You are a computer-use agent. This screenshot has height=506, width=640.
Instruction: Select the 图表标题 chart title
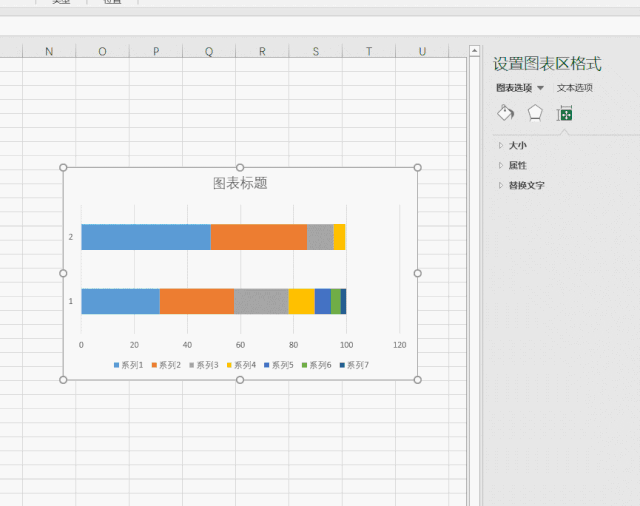coord(240,183)
